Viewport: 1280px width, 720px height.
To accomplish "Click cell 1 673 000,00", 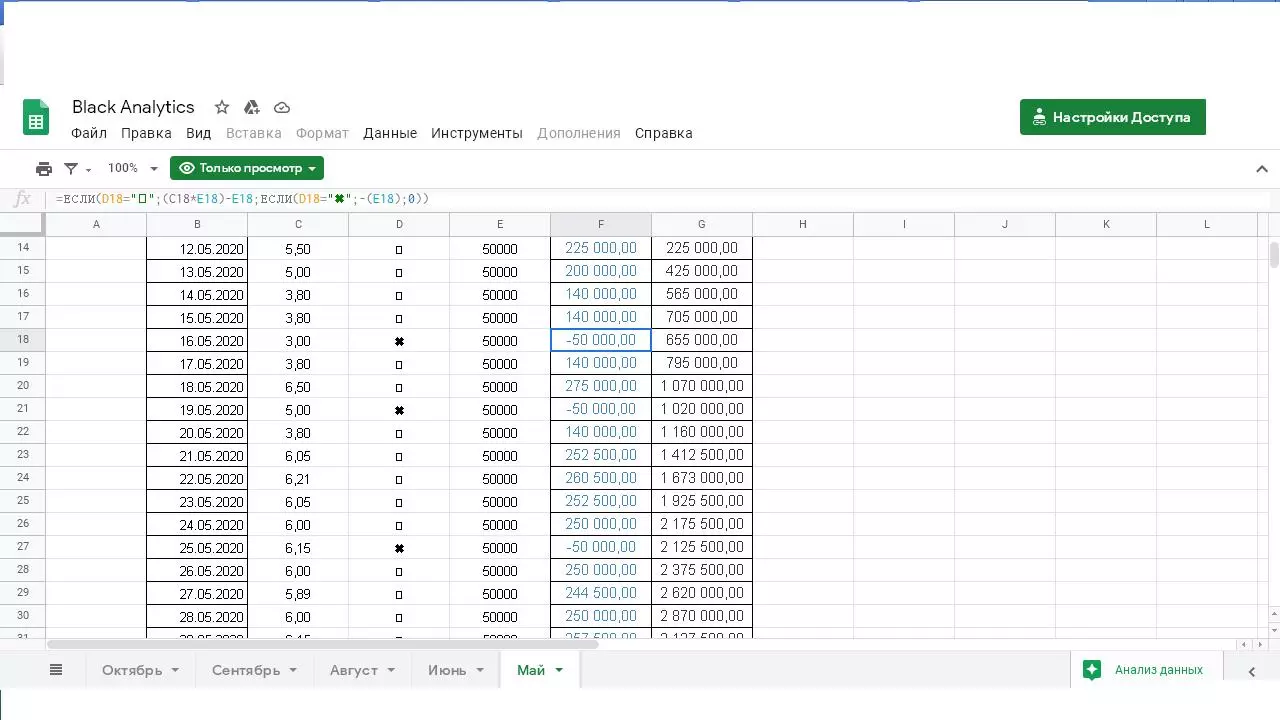I will (702, 478).
